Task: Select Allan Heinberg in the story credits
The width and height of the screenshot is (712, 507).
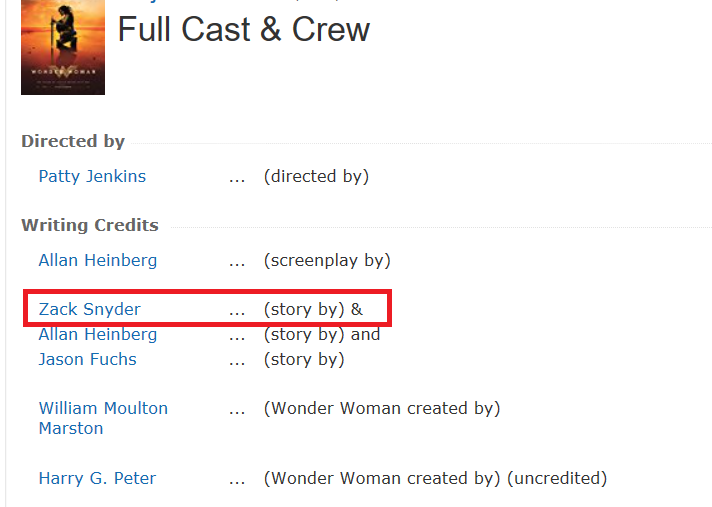Action: coord(98,334)
